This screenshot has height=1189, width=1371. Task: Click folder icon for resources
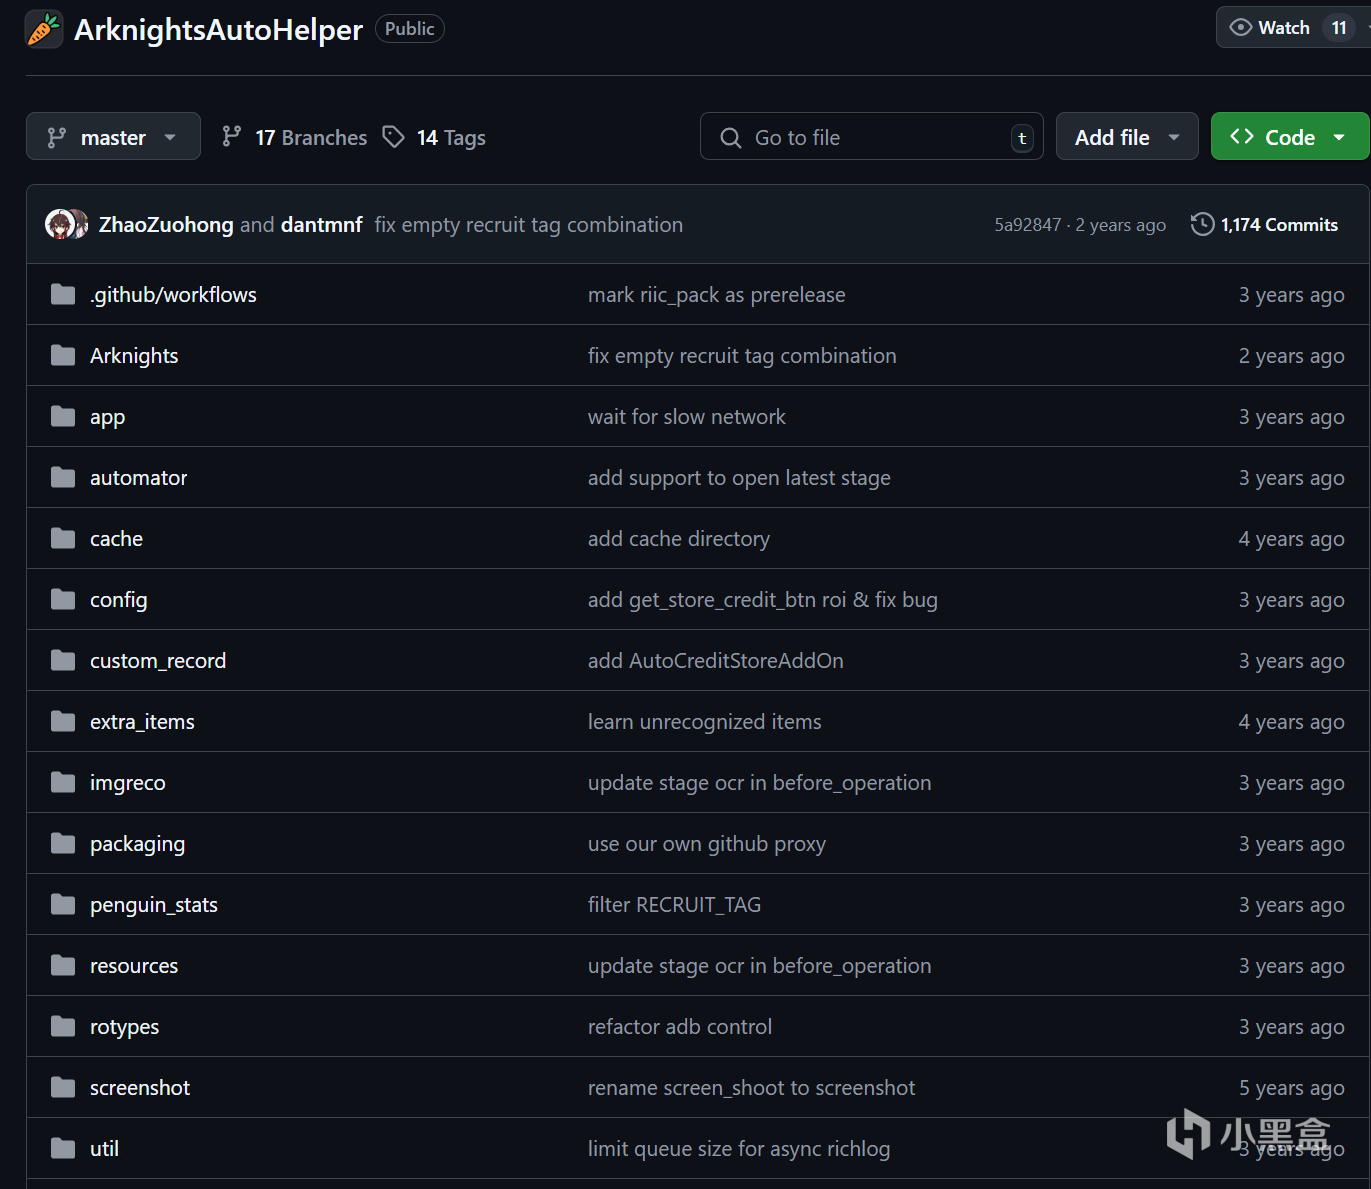[63, 965]
